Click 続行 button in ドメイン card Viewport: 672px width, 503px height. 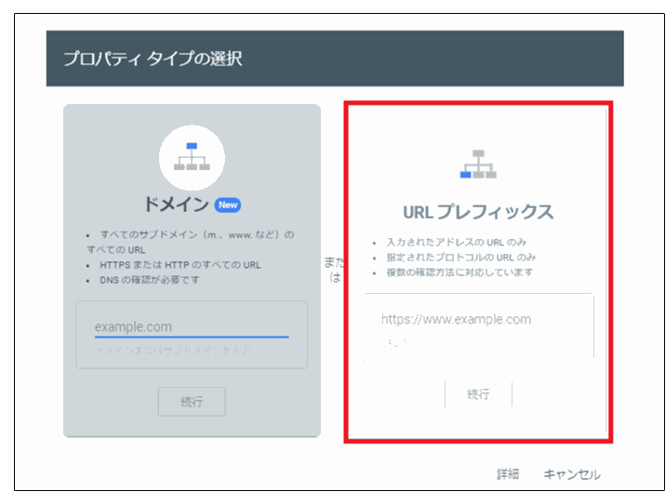coord(192,402)
